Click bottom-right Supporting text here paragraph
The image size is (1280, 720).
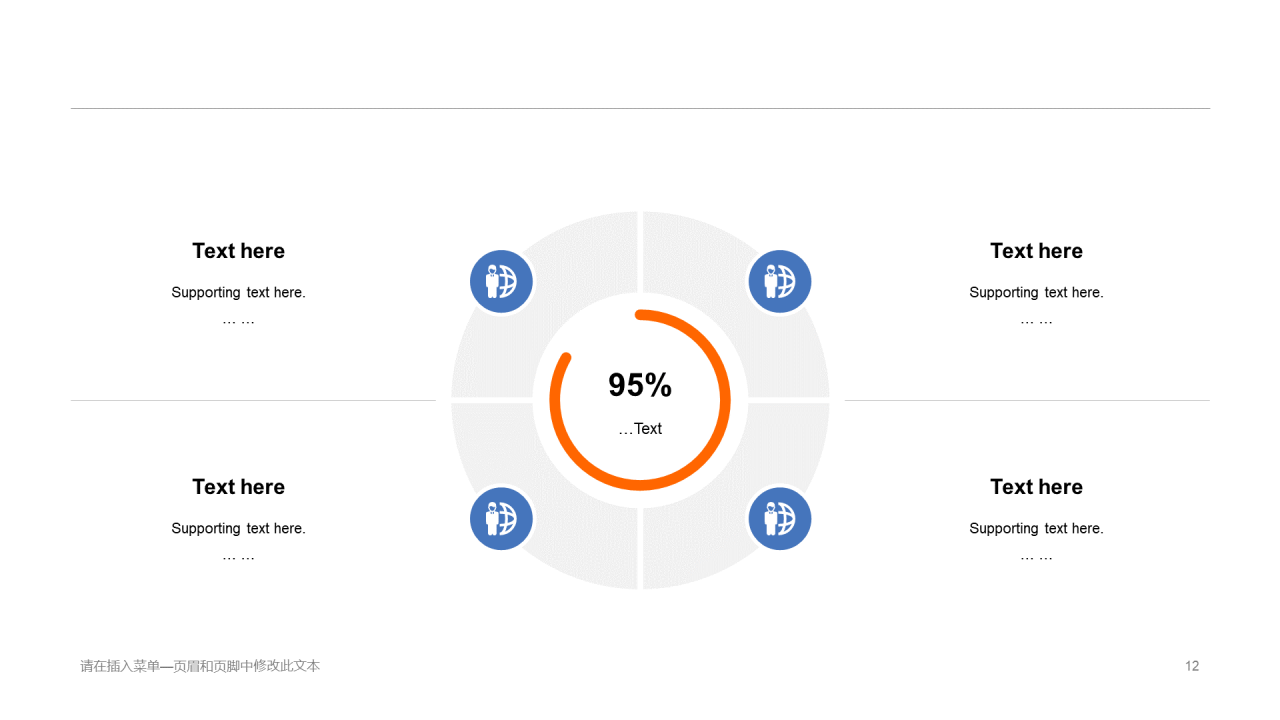1036,529
